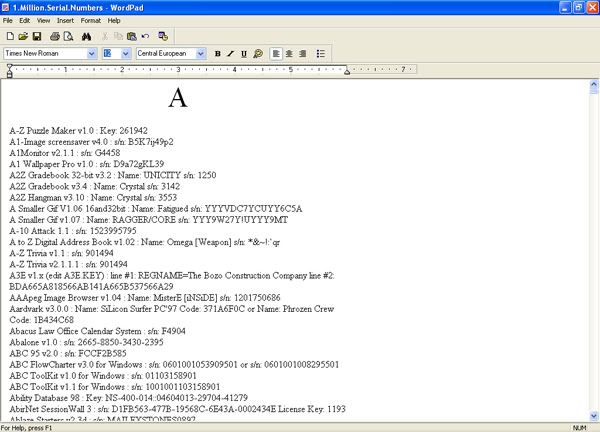Toggle bold formatting
Image resolution: width=600 pixels, height=432 pixels.
pos(217,54)
